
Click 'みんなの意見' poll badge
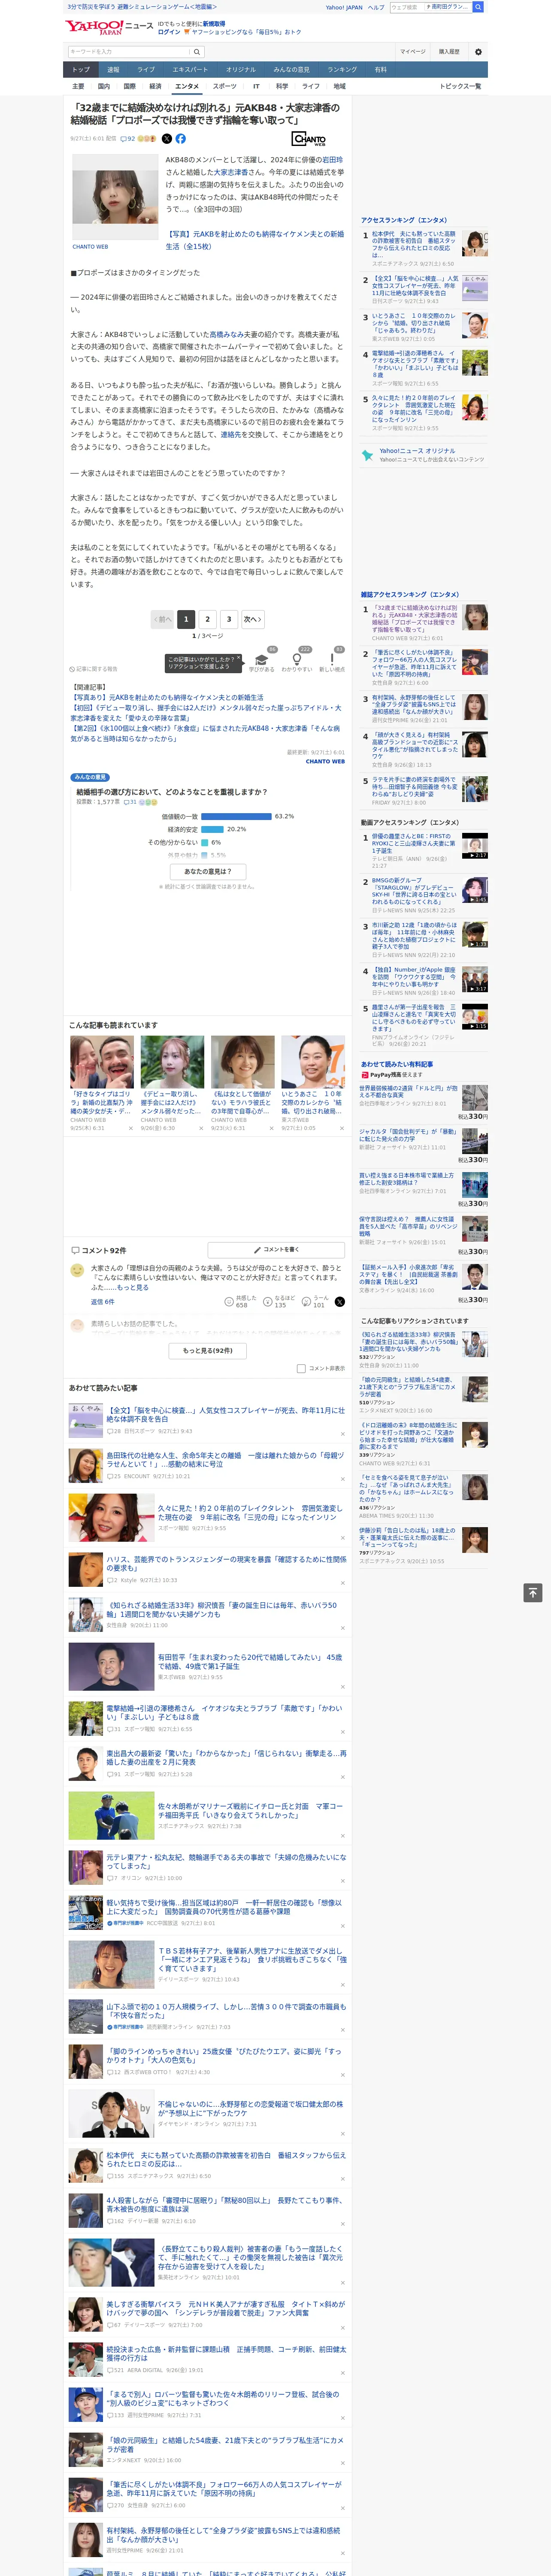(90, 777)
